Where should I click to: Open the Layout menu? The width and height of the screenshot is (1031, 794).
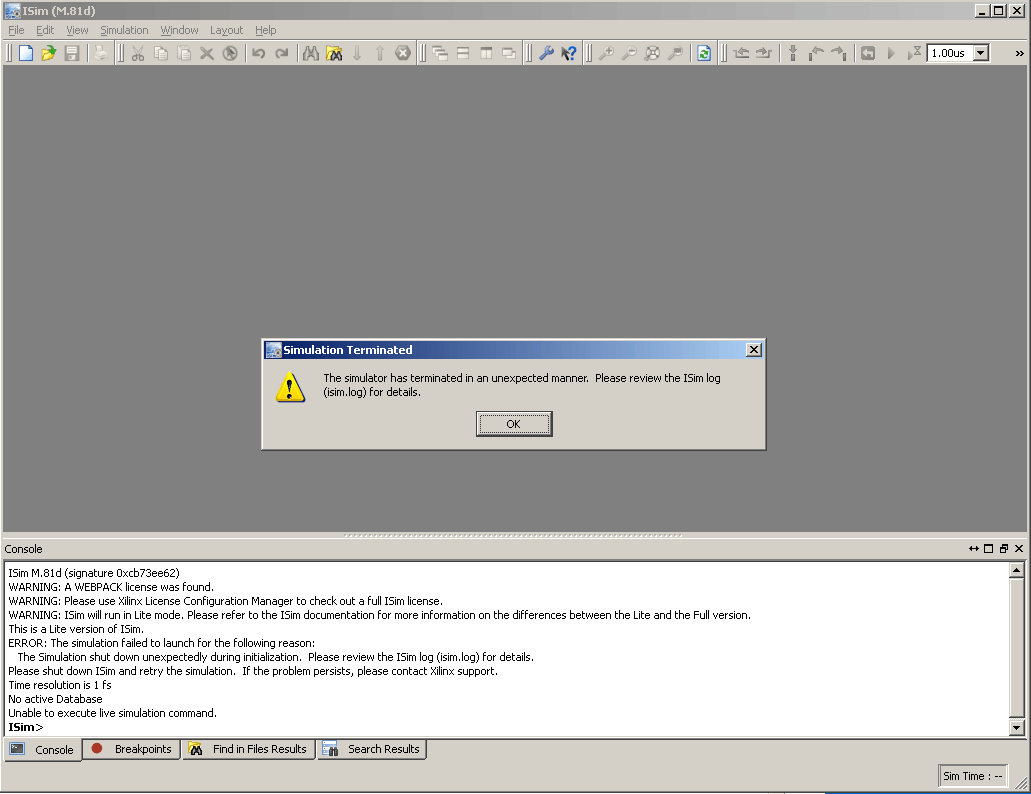(x=226, y=30)
